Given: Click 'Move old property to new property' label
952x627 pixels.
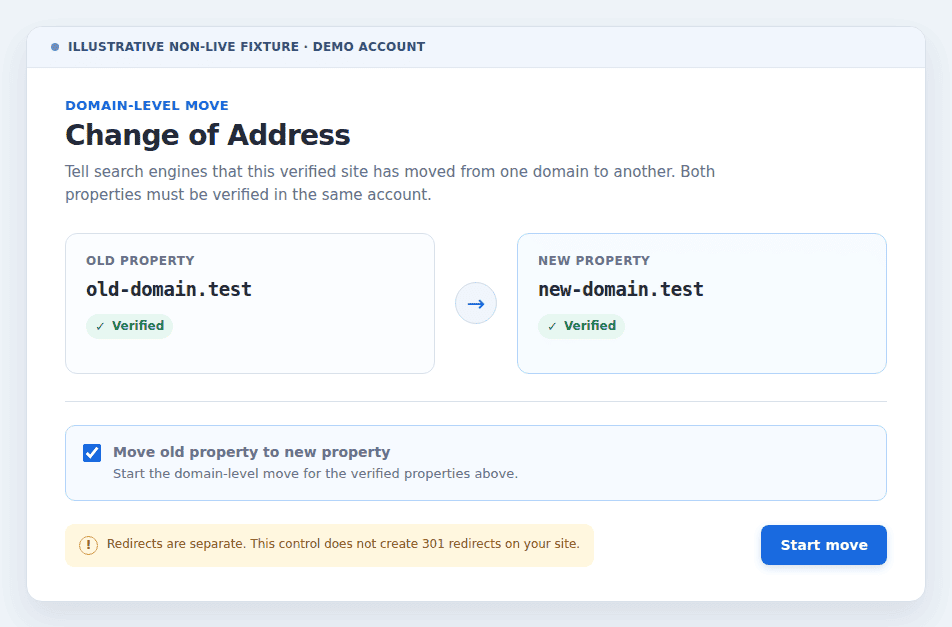Looking at the screenshot, I should [251, 452].
